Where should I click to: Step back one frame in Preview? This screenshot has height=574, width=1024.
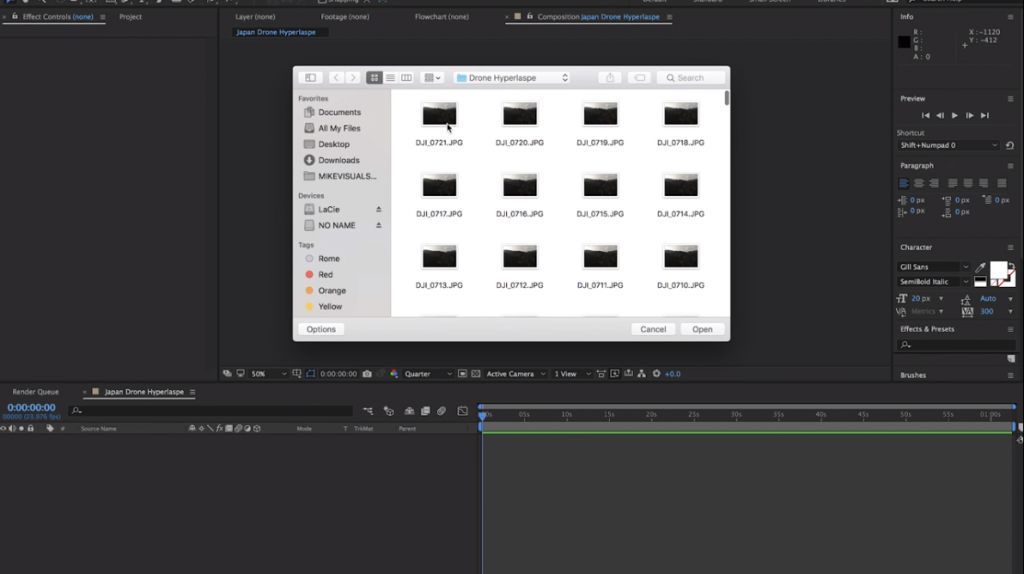(940, 116)
